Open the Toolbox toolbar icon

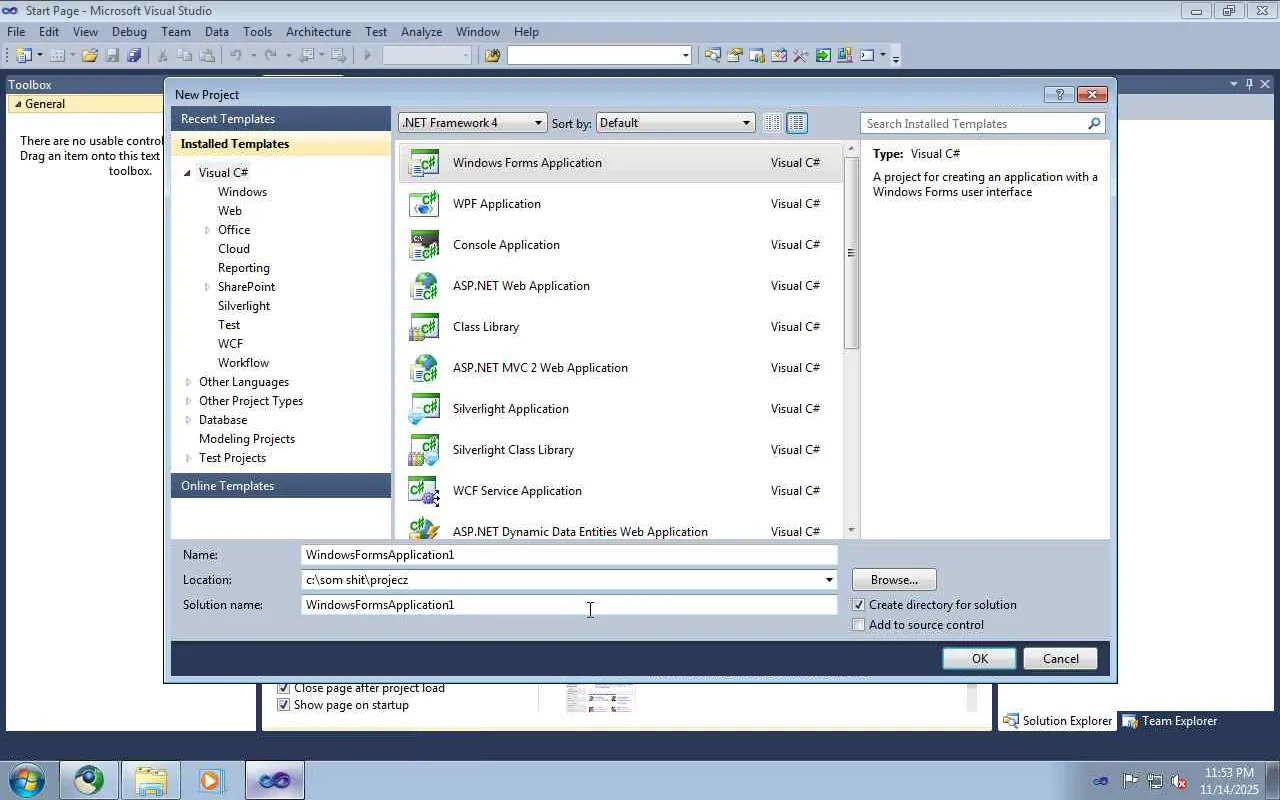[801, 56]
